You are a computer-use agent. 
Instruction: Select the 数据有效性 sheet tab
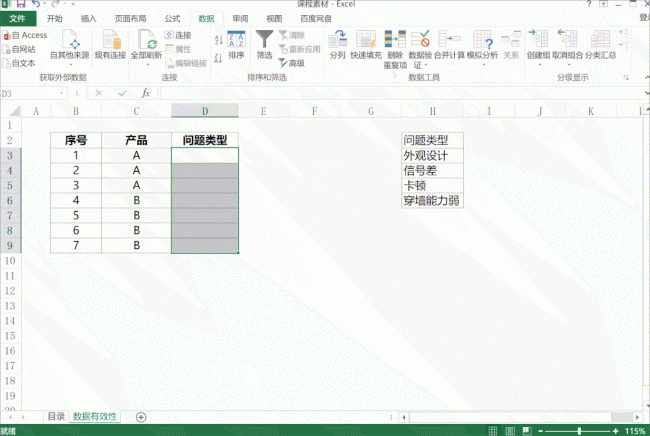[95, 417]
